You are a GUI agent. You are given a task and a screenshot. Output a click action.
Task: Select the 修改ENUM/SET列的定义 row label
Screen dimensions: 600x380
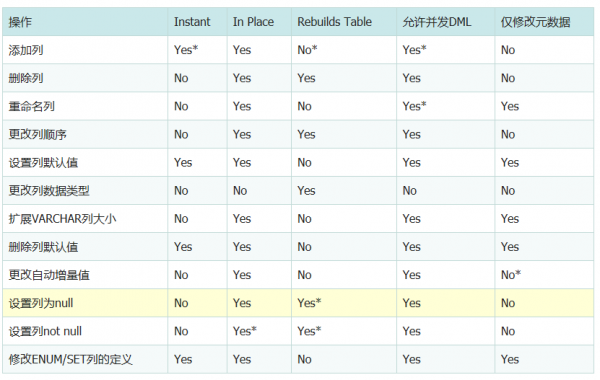click(x=70, y=359)
